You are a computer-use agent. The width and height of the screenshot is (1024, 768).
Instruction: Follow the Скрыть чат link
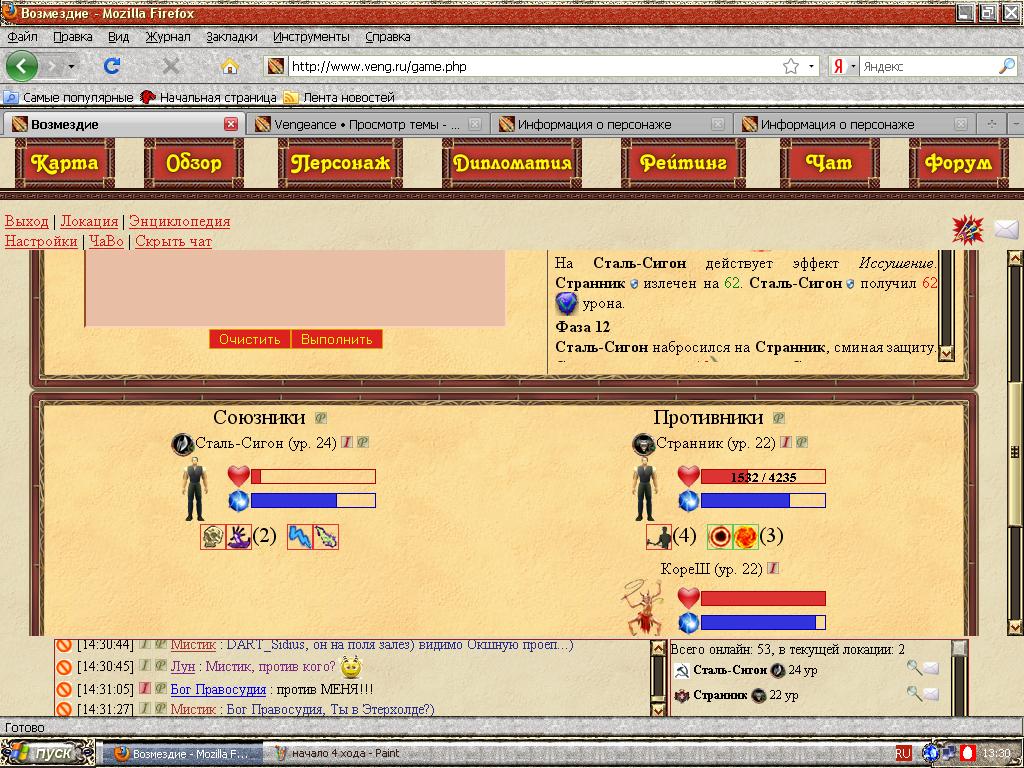click(173, 242)
